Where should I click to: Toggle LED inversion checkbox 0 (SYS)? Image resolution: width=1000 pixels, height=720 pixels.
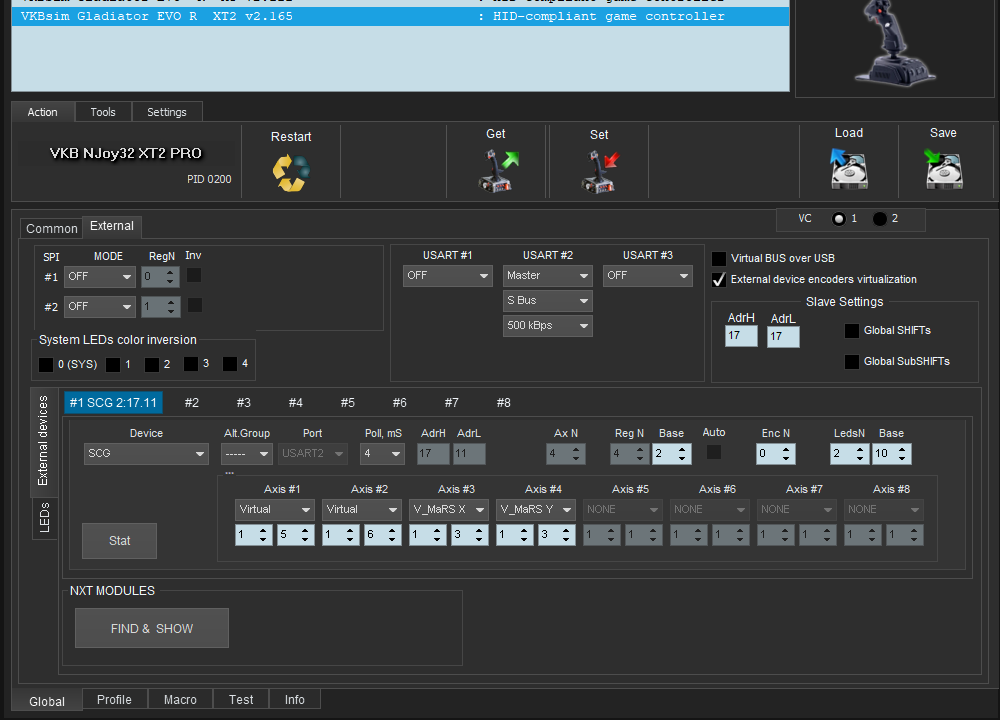[46, 364]
